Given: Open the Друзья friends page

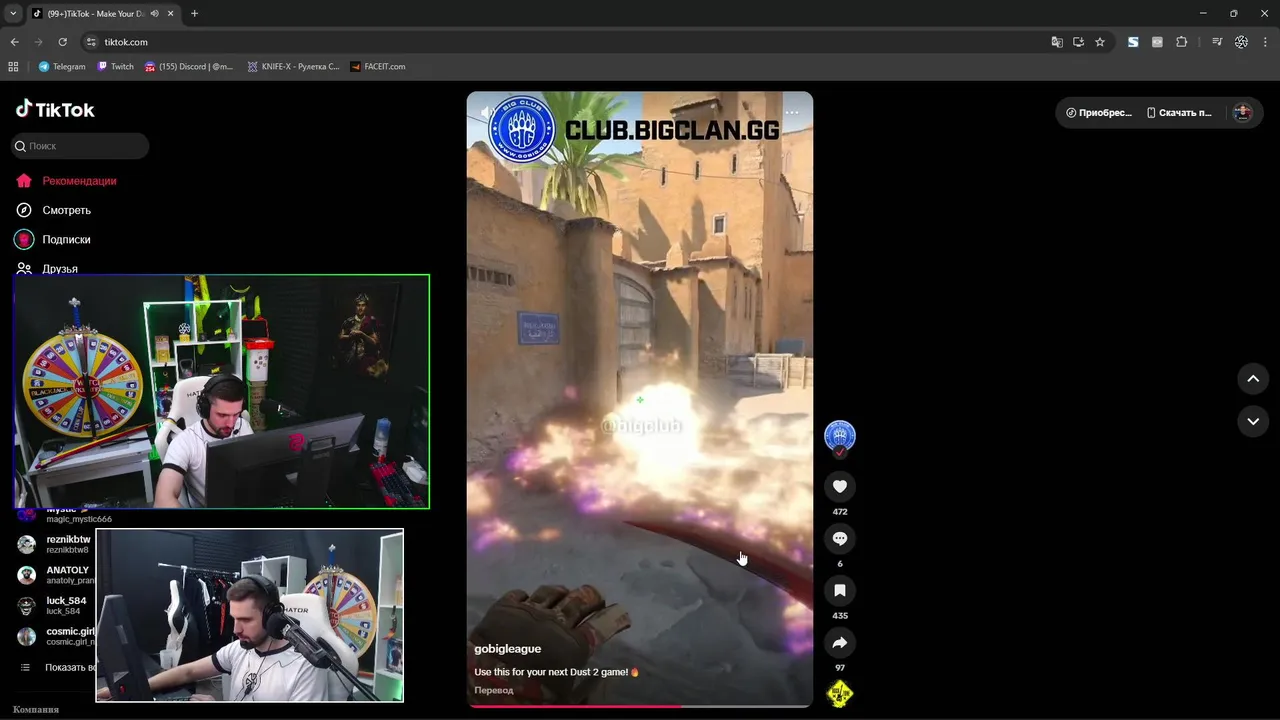Looking at the screenshot, I should point(47,268).
